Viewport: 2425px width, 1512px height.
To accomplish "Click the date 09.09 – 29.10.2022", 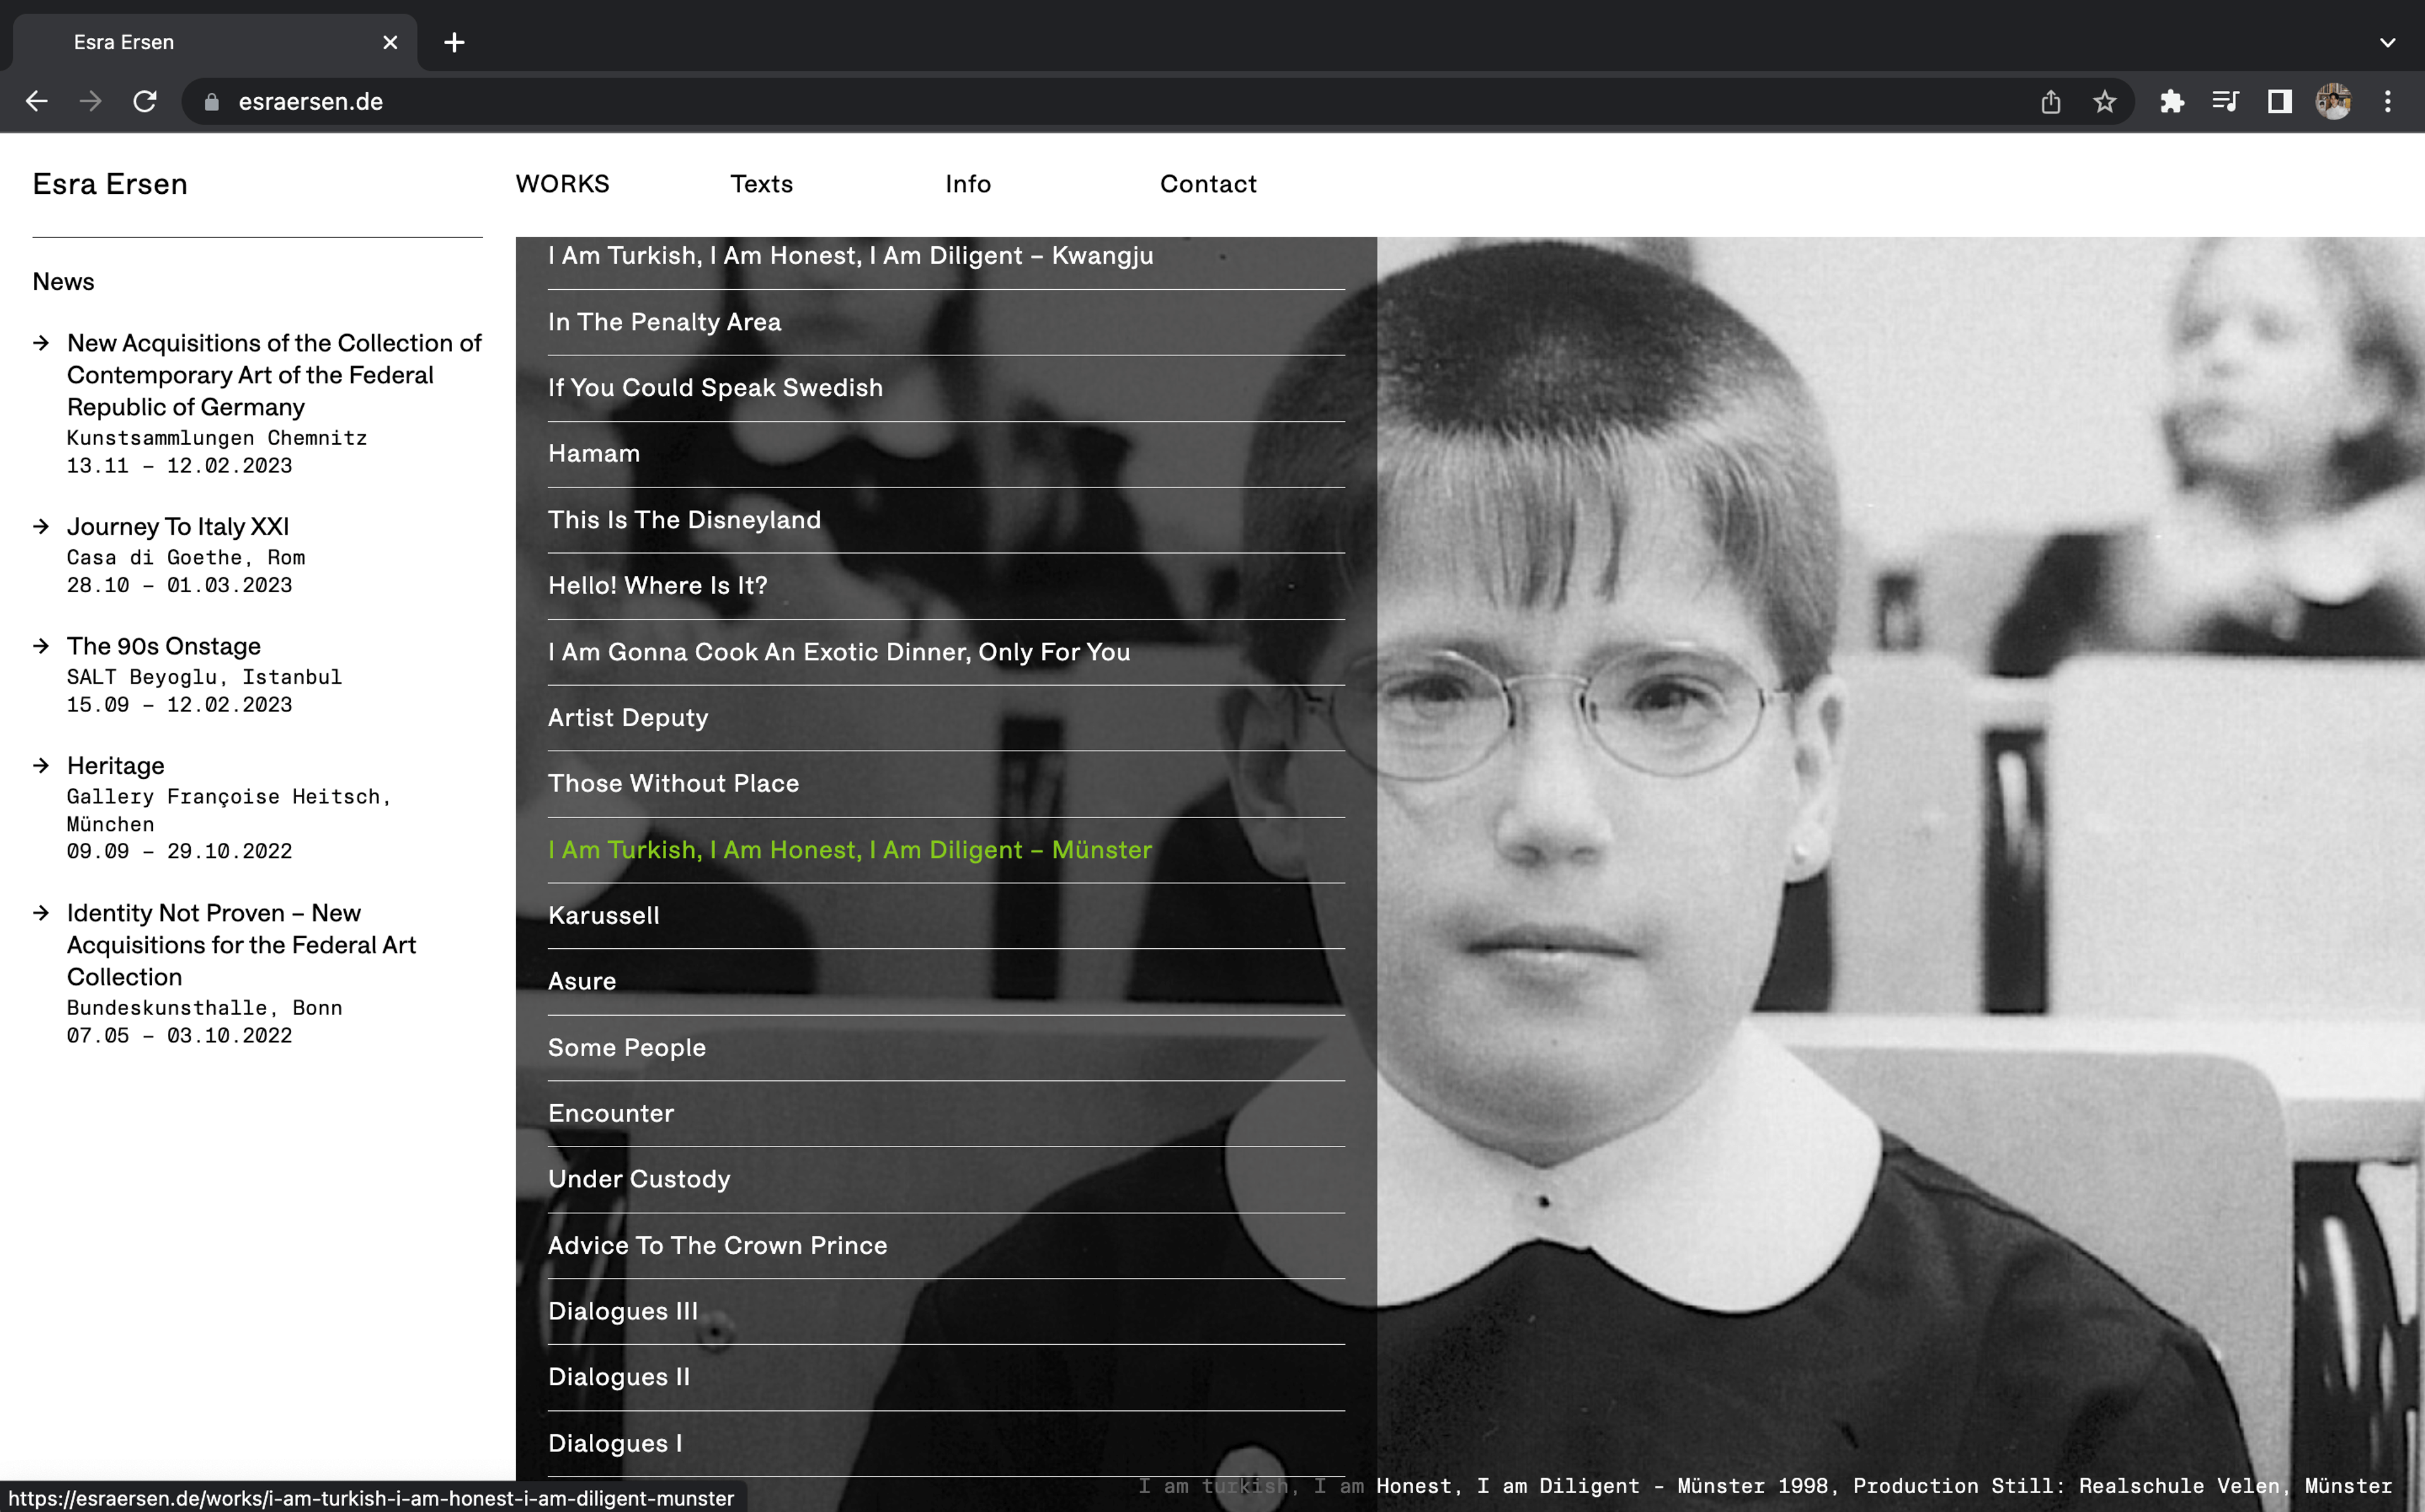I will click(180, 852).
